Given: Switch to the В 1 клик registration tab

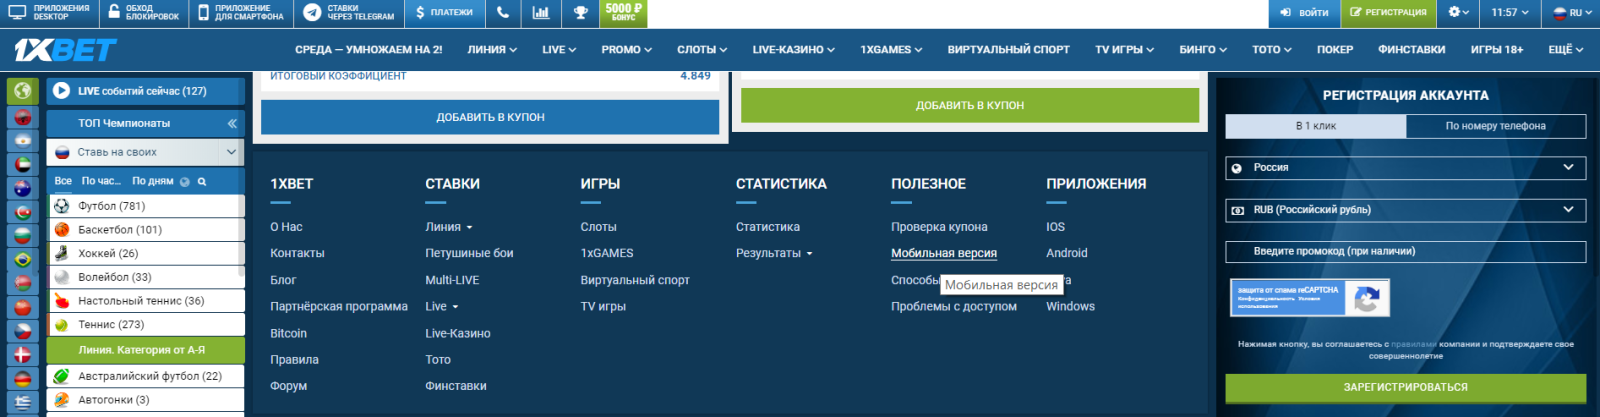Looking at the screenshot, I should pos(1316,126).
